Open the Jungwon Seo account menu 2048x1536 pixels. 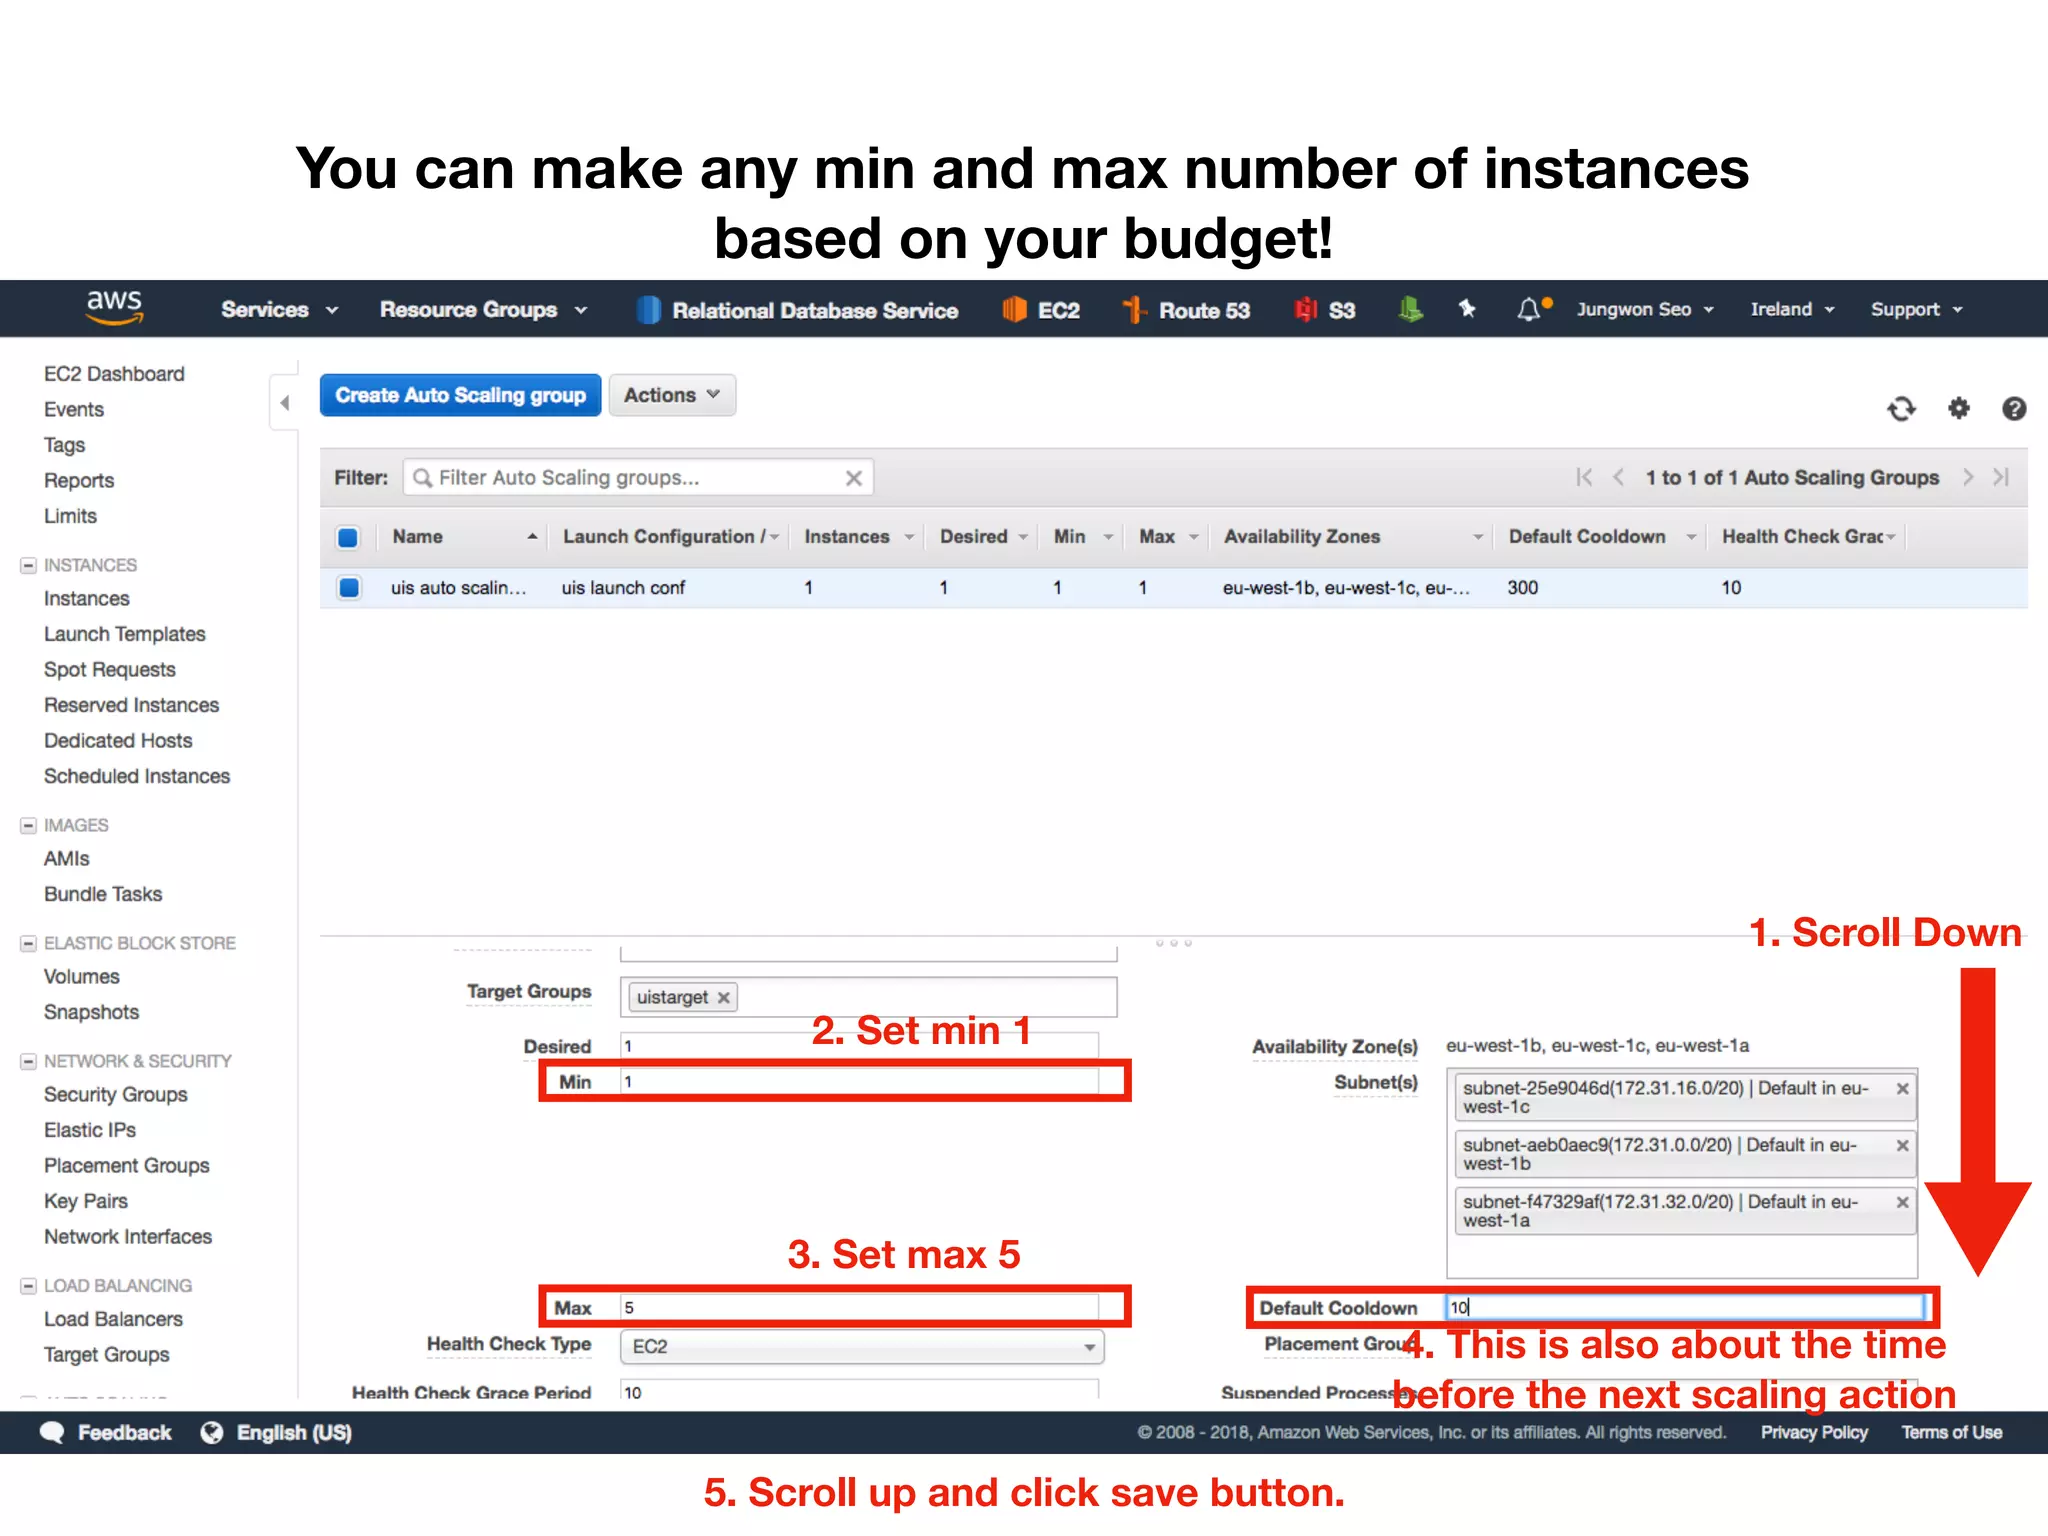tap(1645, 310)
